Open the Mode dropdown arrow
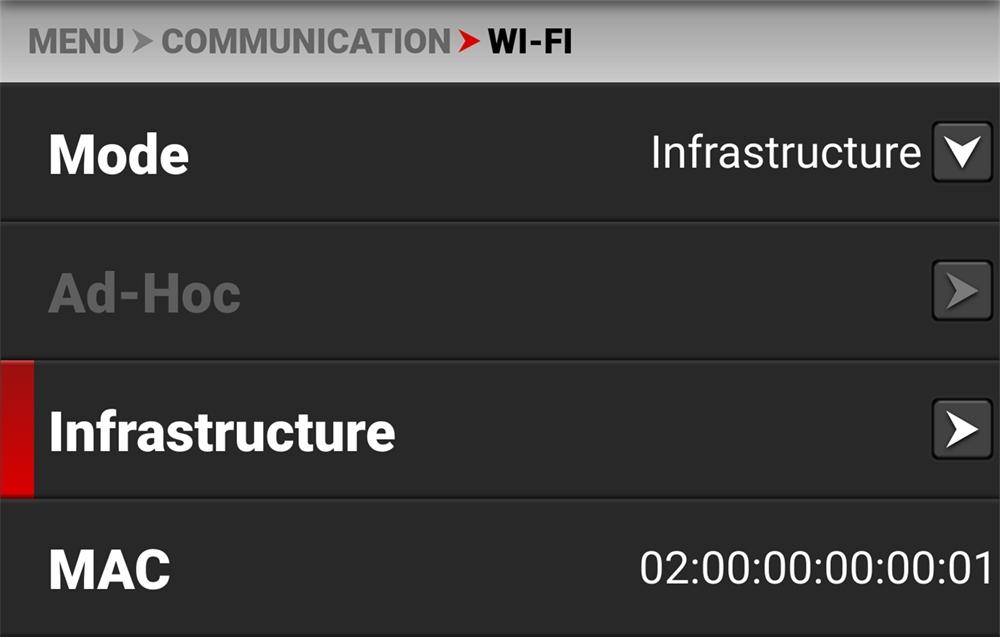The height and width of the screenshot is (637, 1000). tap(961, 153)
